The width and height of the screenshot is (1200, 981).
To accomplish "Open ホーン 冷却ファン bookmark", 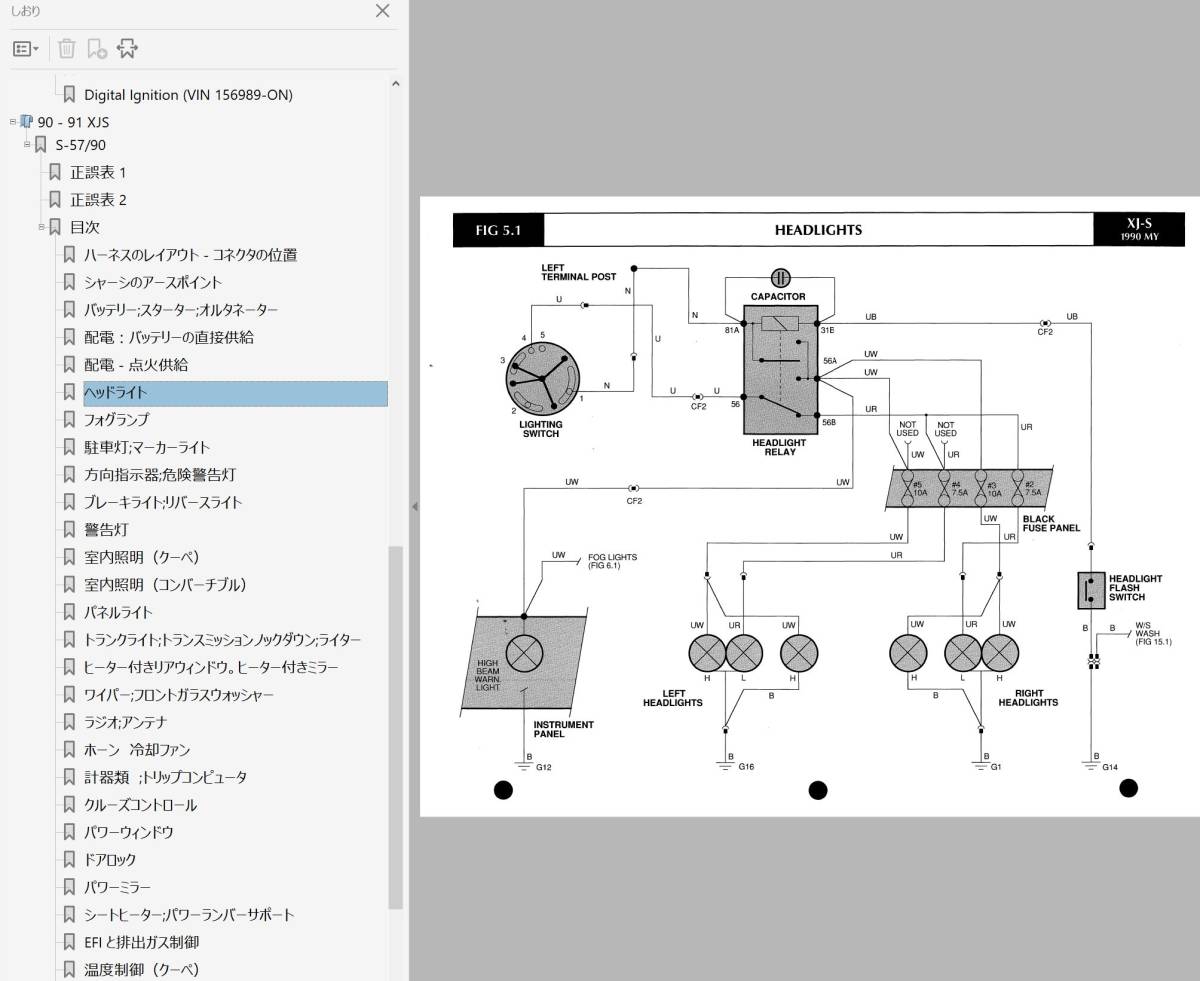I will click(137, 750).
